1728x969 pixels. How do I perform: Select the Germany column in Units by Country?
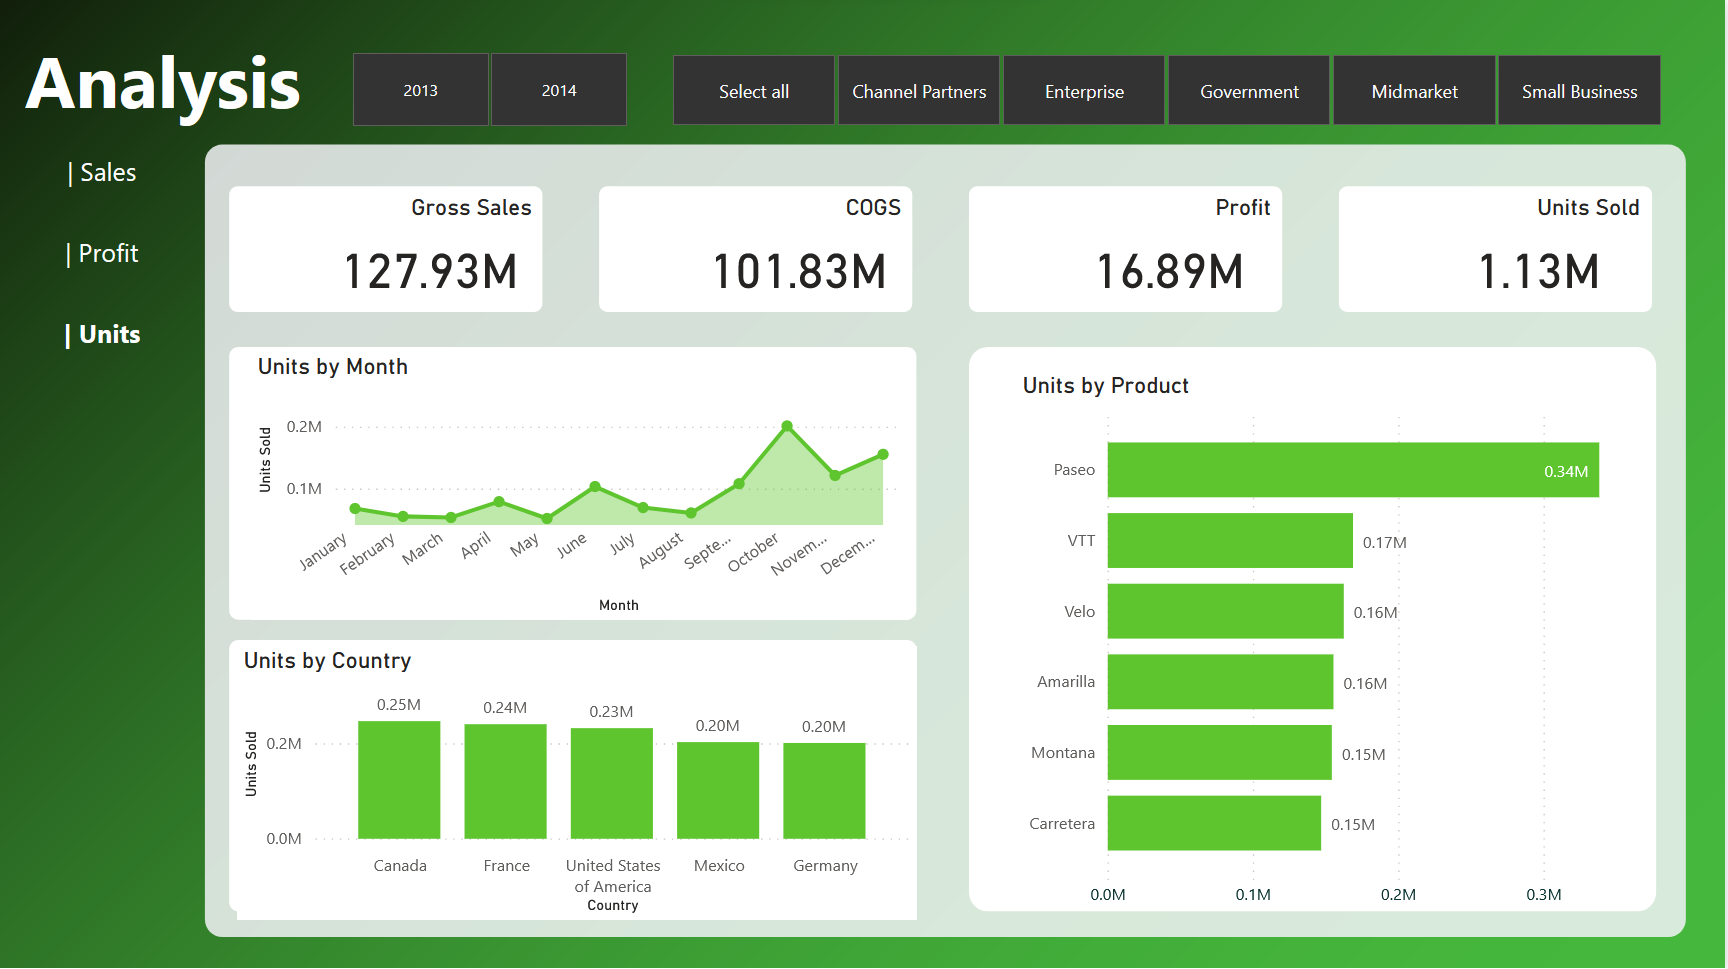824,790
